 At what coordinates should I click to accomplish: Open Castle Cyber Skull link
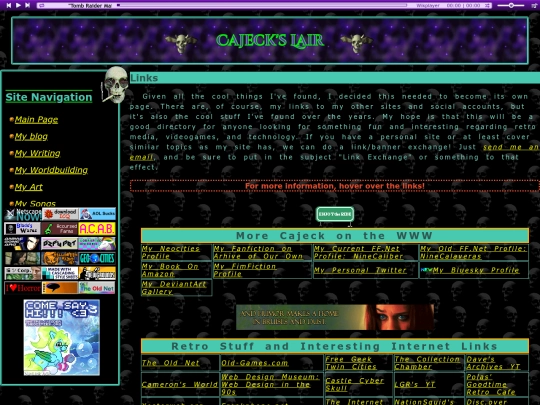tap(354, 384)
